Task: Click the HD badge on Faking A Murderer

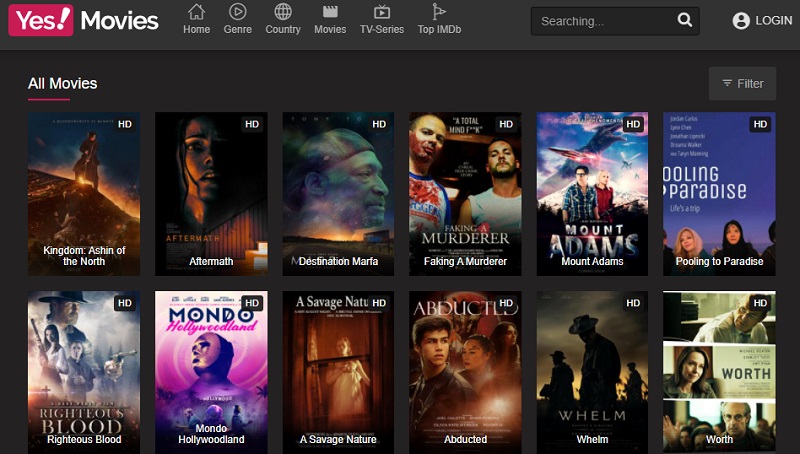Action: click(x=506, y=124)
